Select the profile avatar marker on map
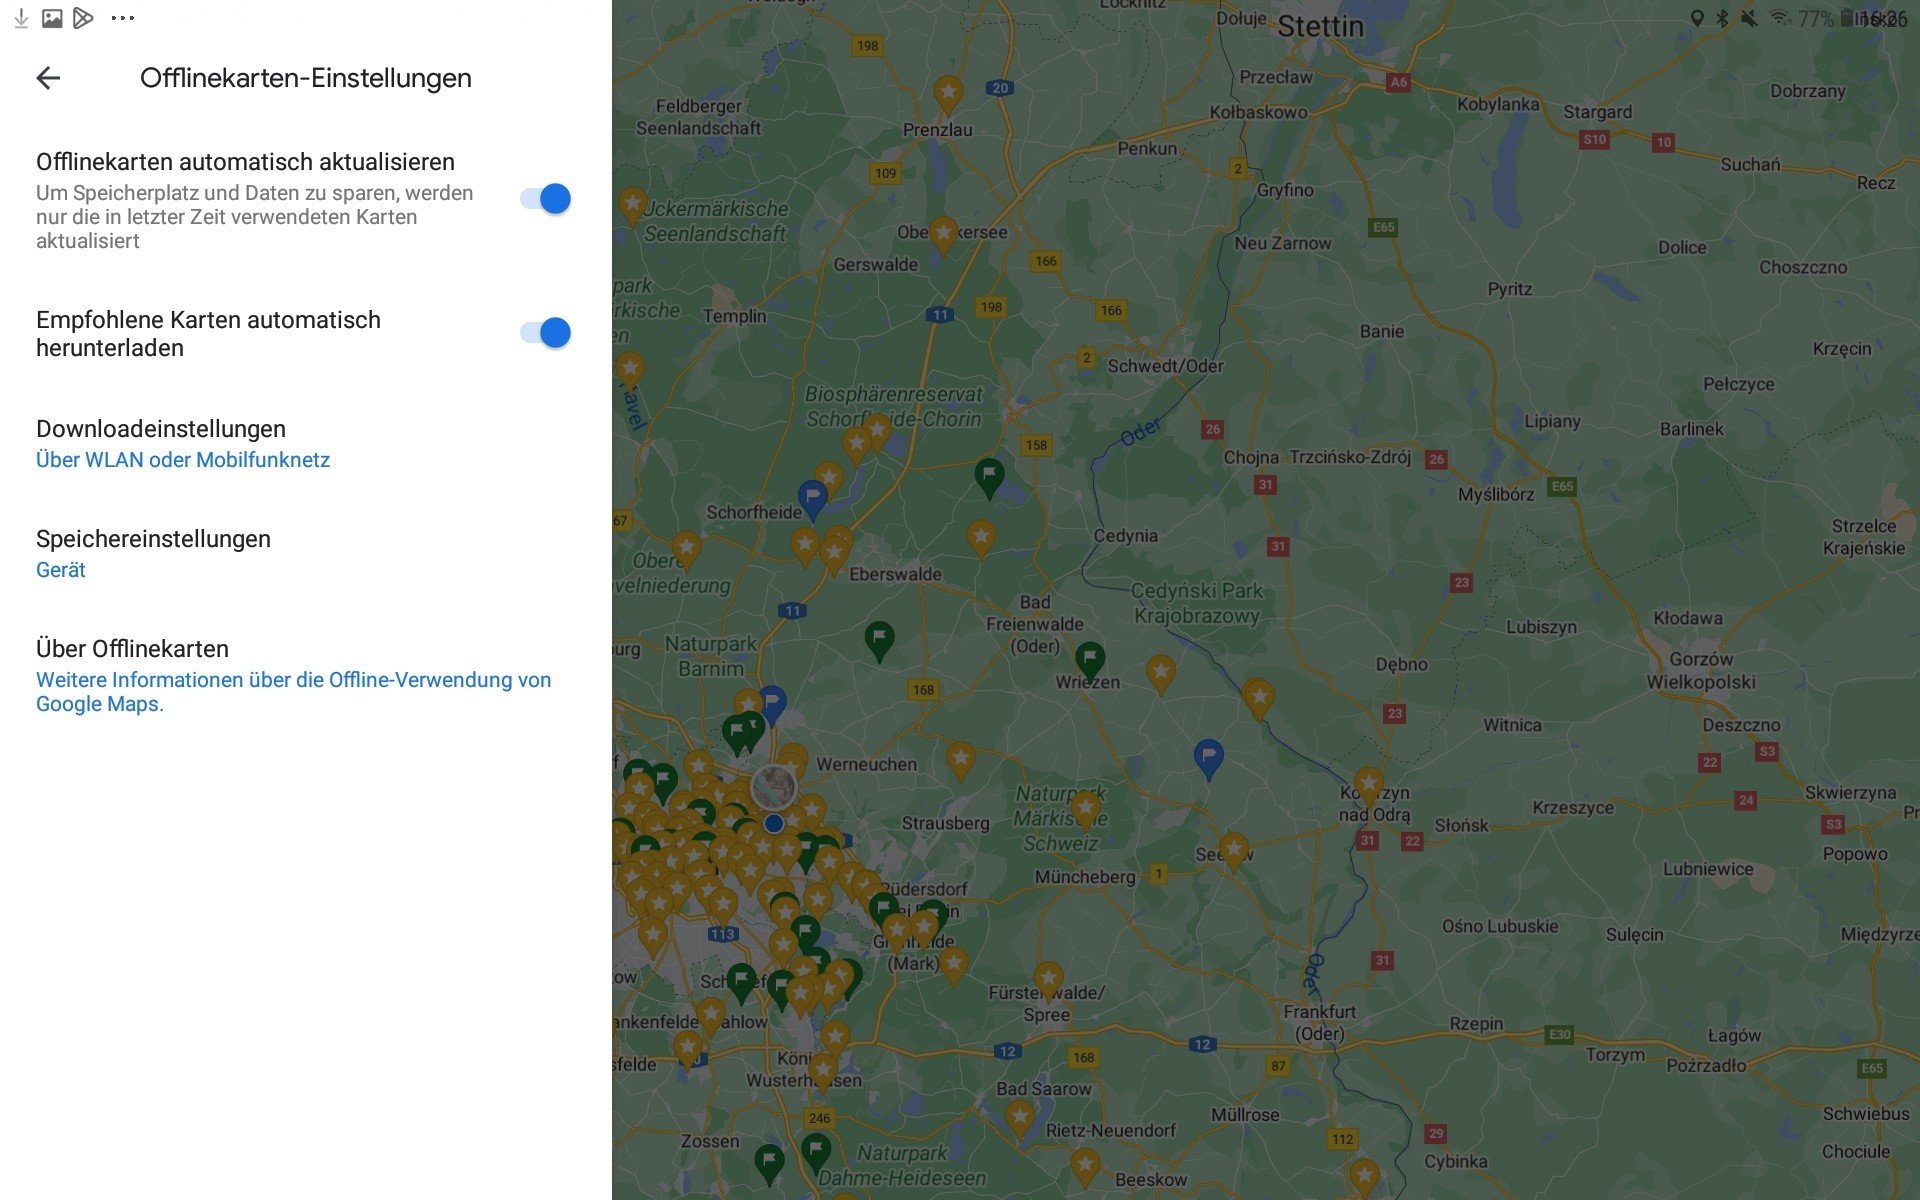 pyautogui.click(x=773, y=787)
